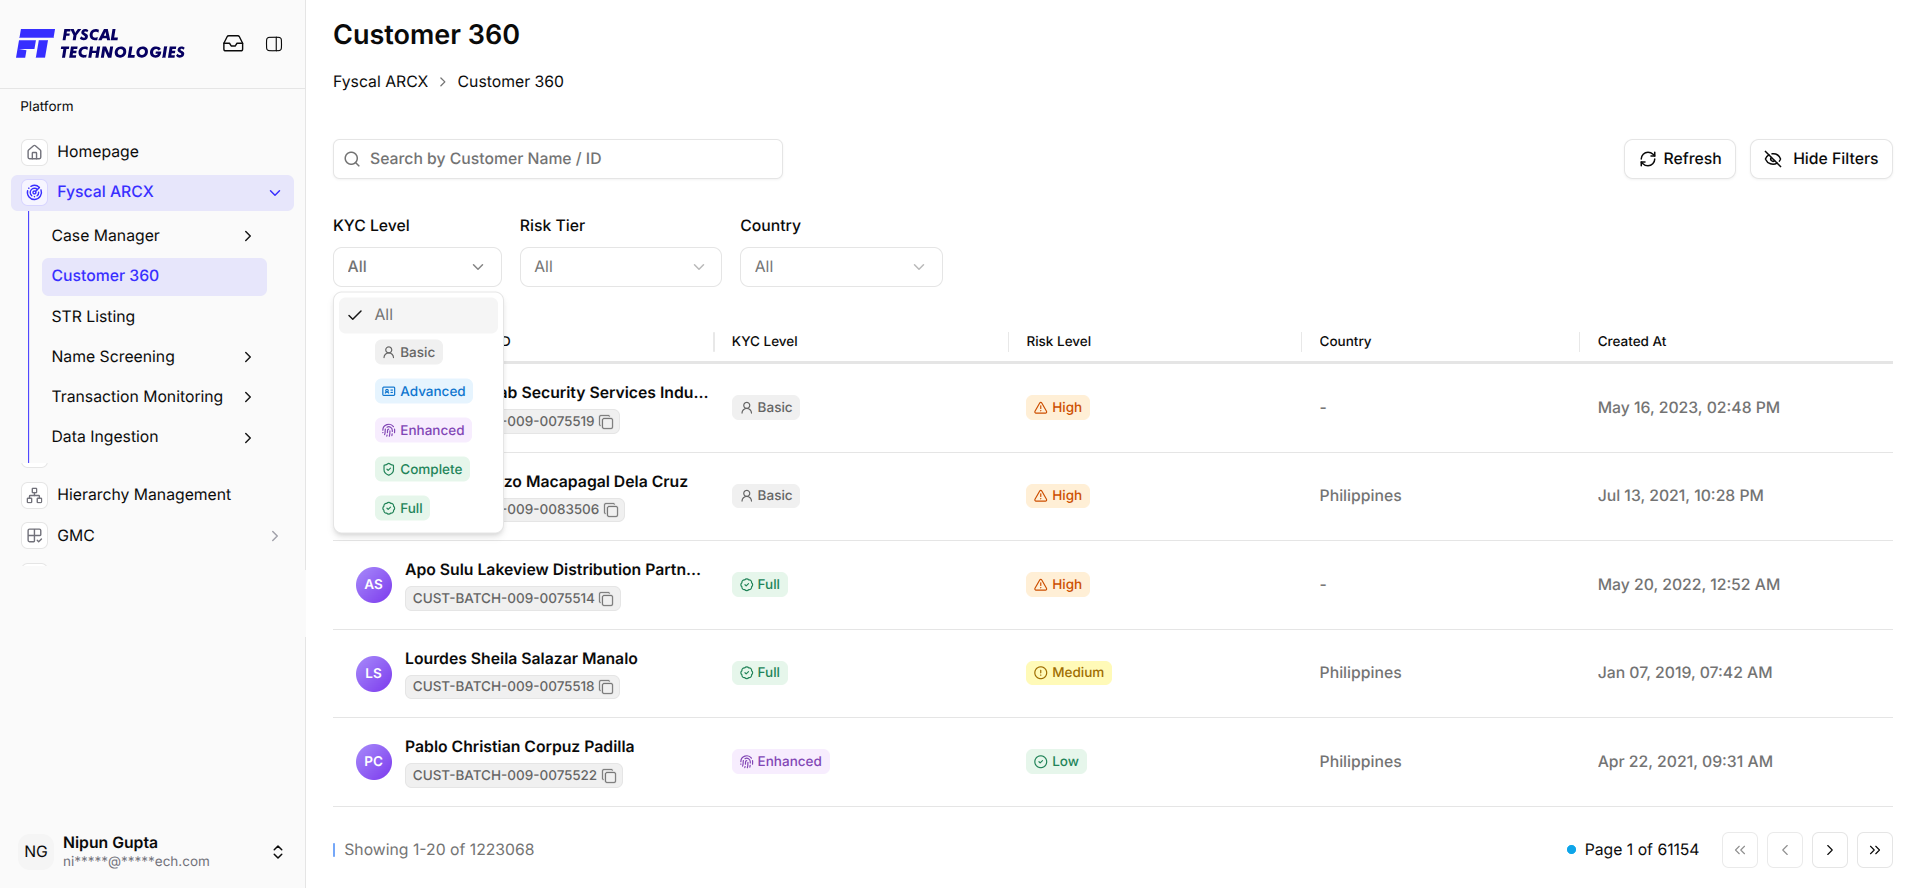Viewport: 1920px width, 888px height.
Task: Select Basic in the KYC Level list
Action: point(409,353)
